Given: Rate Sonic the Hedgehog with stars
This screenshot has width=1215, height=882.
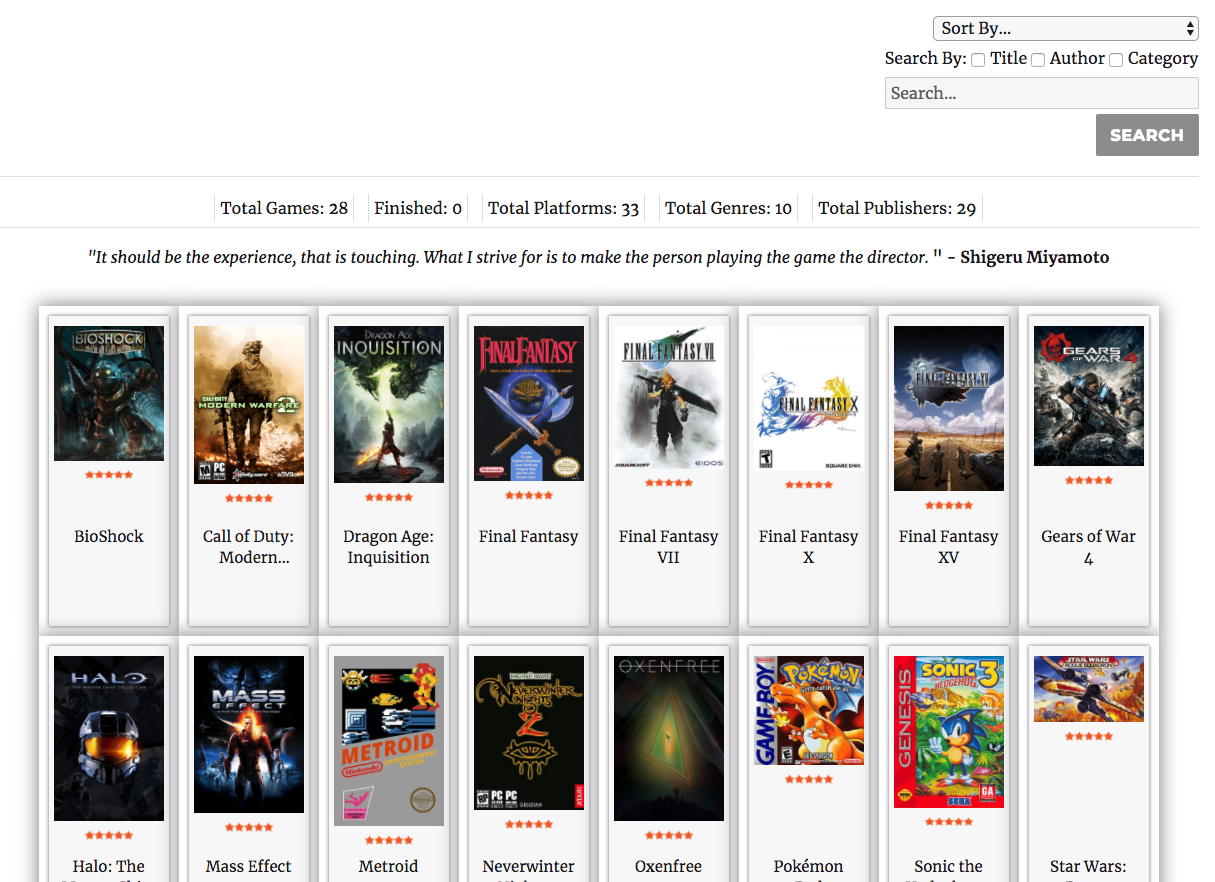Looking at the screenshot, I should pos(949,822).
